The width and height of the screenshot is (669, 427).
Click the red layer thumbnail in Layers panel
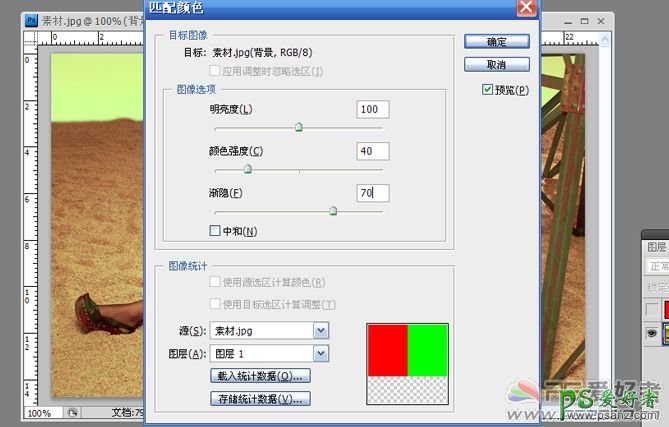(664, 310)
